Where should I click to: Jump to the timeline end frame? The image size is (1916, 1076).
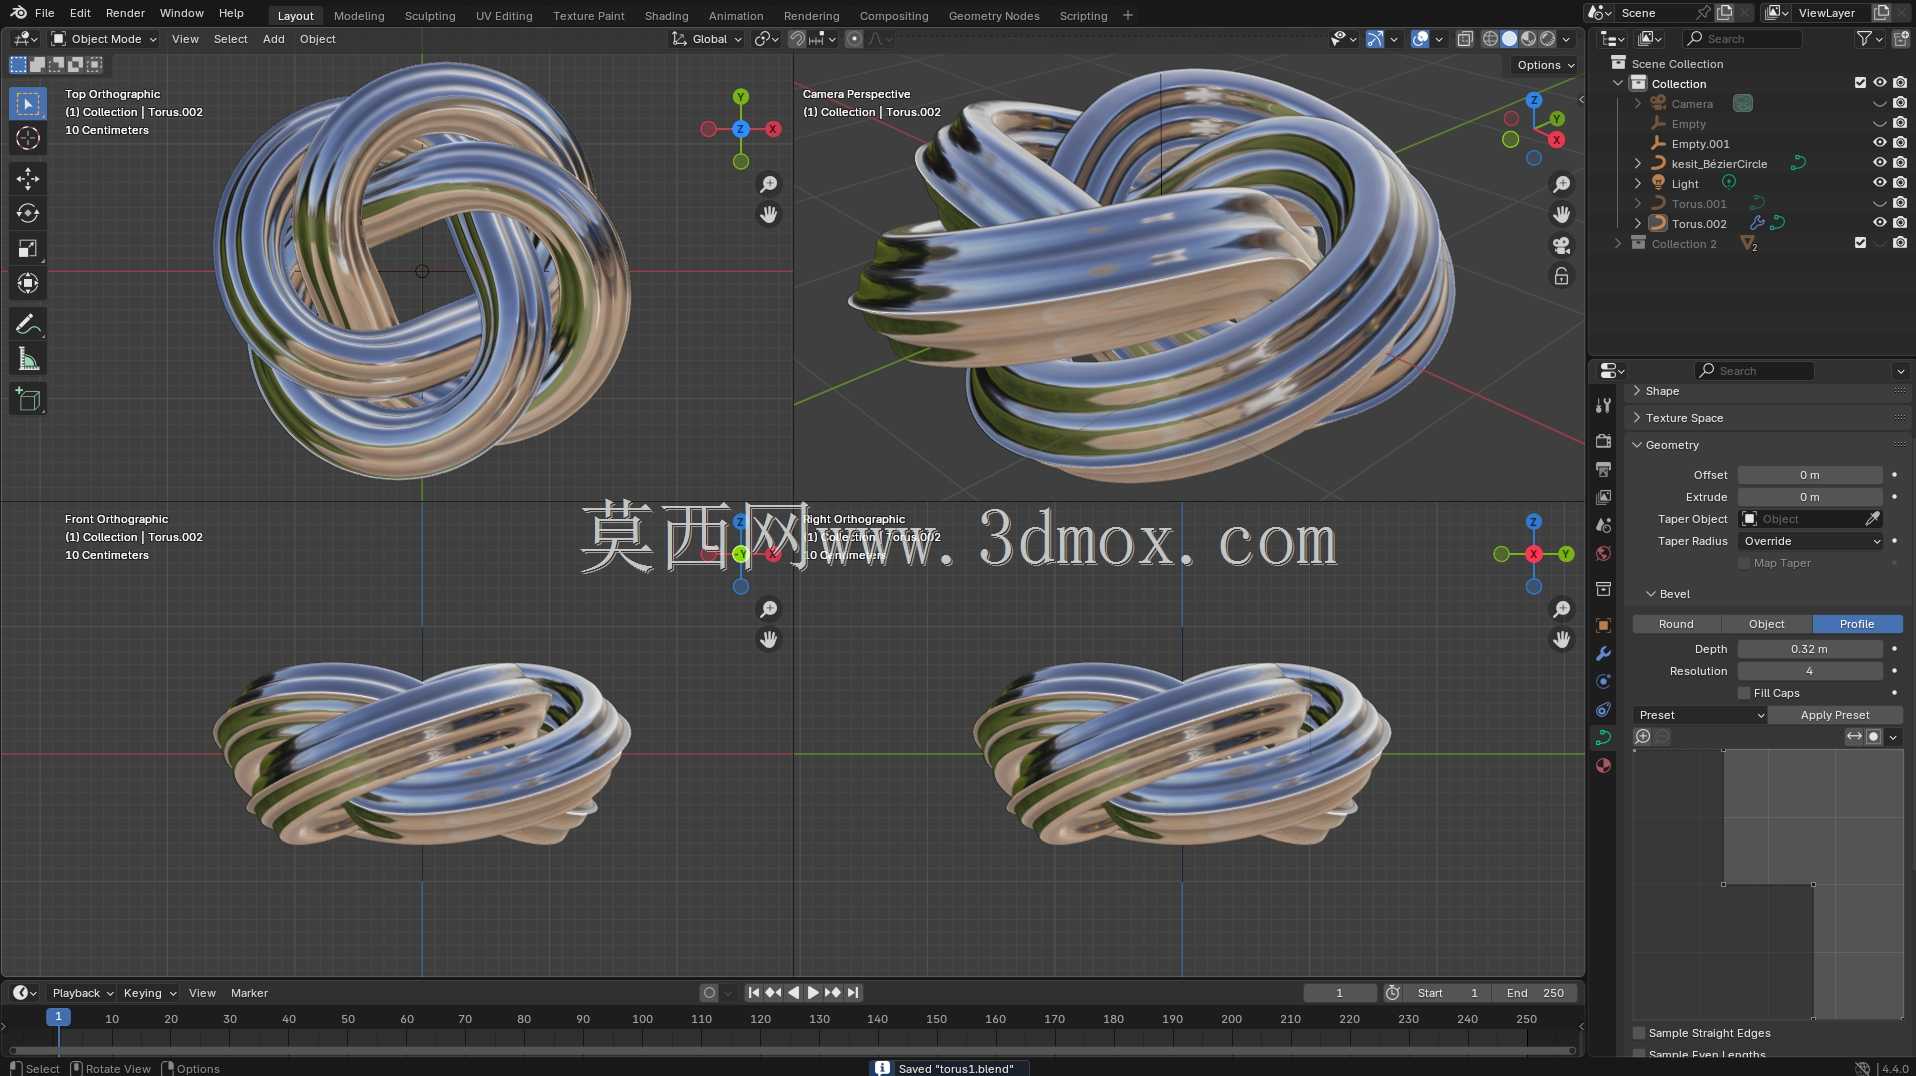(x=853, y=993)
